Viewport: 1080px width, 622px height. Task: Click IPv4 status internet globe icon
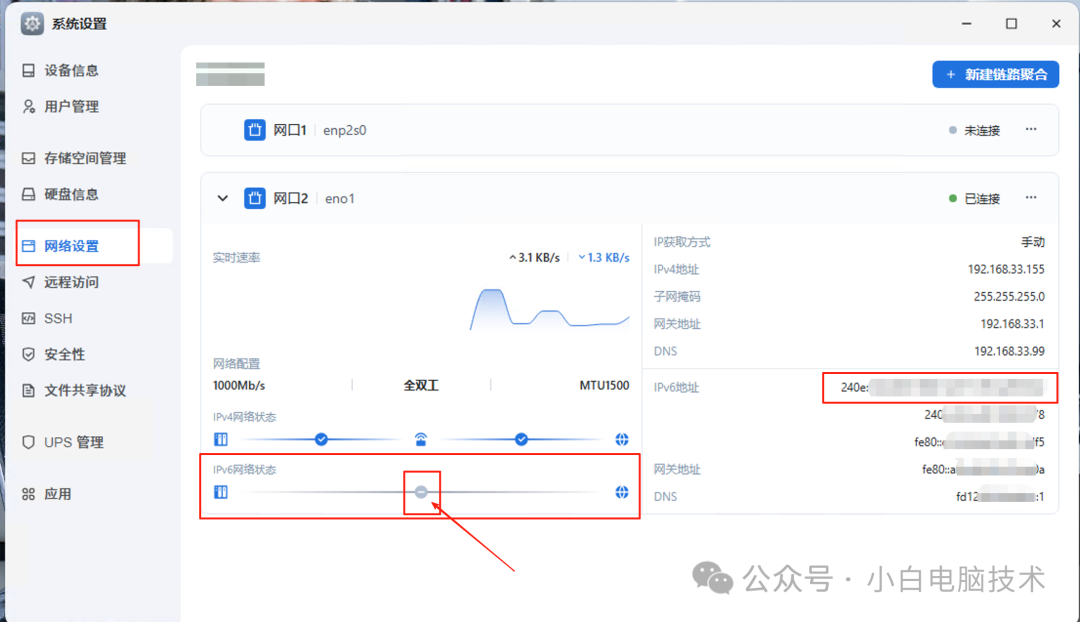[622, 439]
